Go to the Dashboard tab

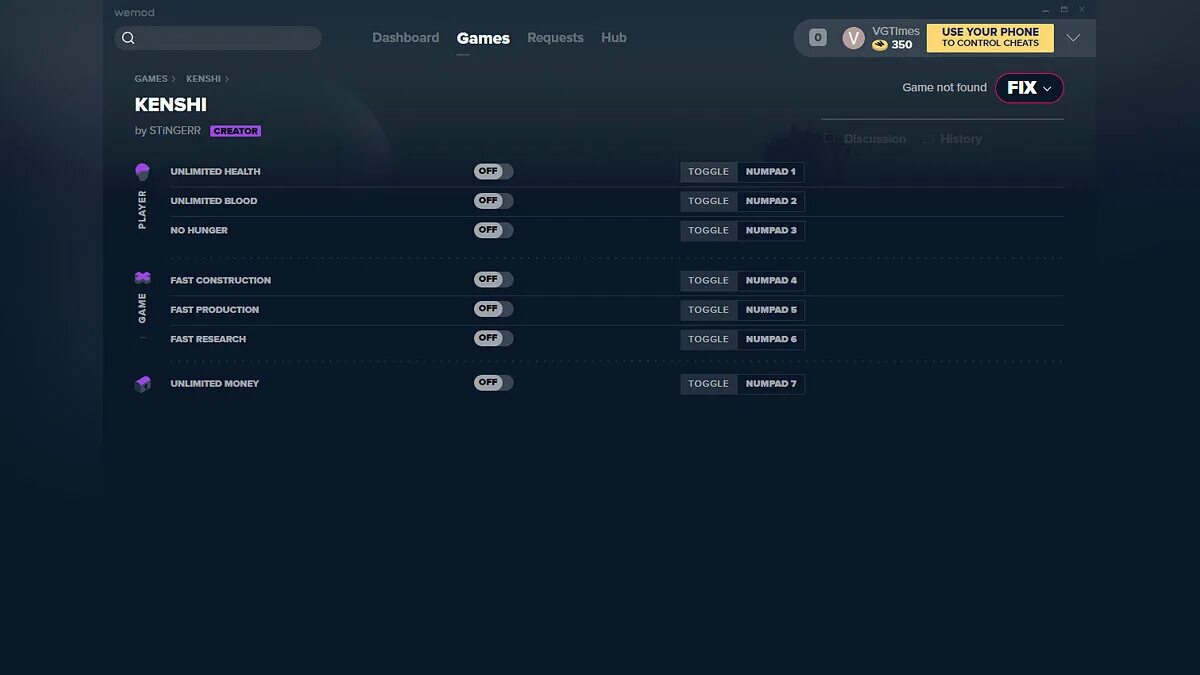[406, 38]
